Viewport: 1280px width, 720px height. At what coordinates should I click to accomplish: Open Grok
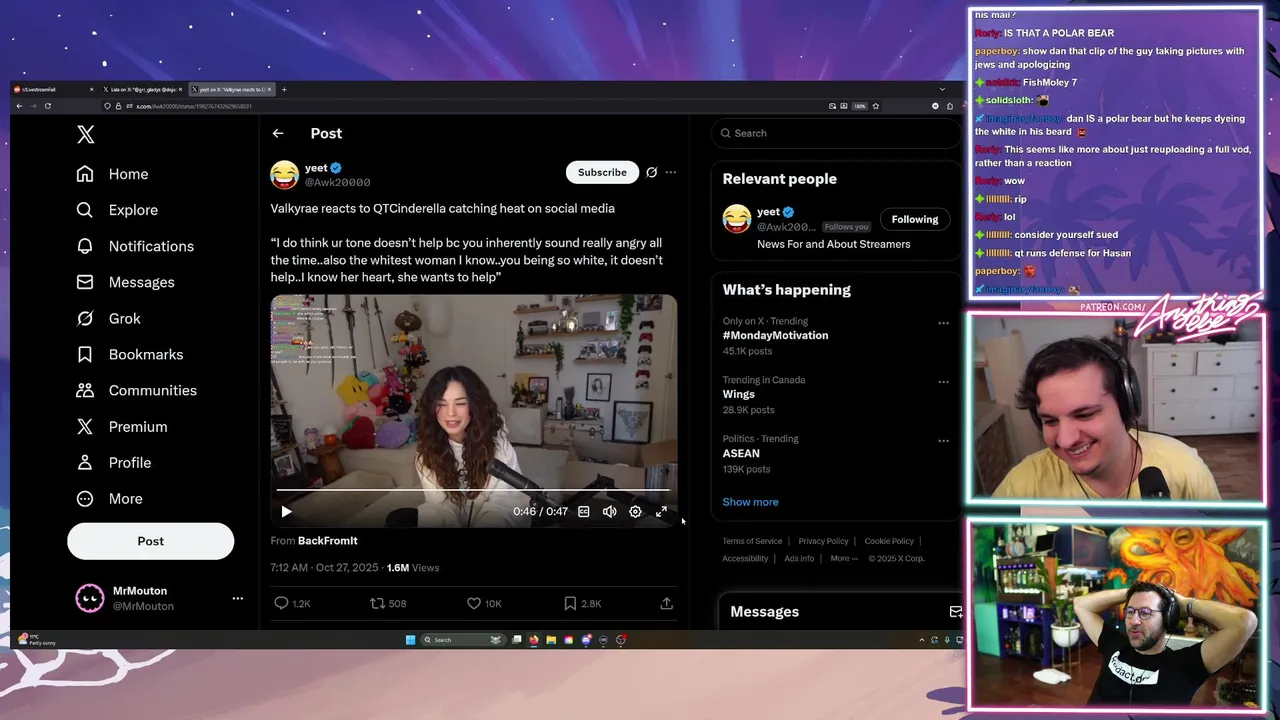click(x=109, y=318)
